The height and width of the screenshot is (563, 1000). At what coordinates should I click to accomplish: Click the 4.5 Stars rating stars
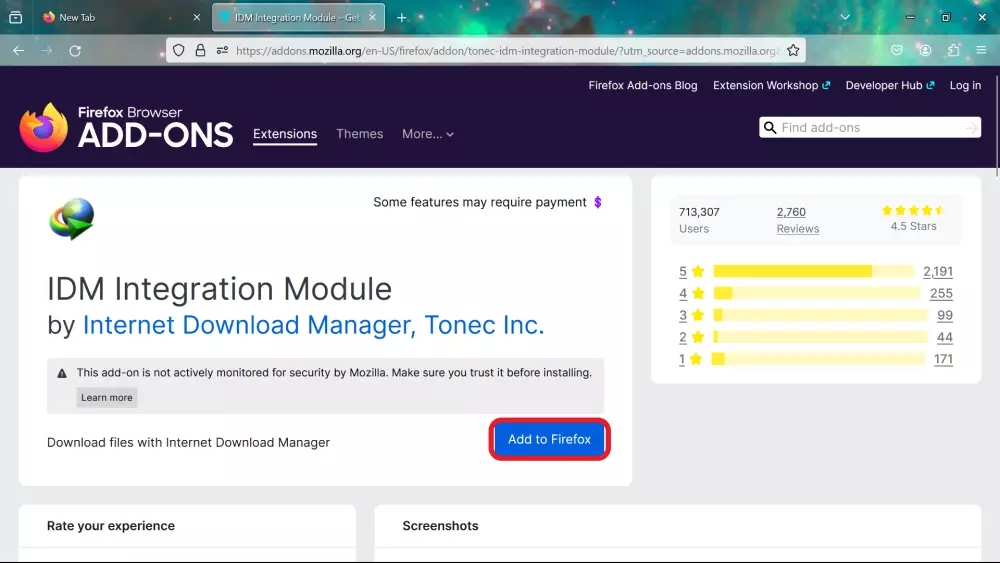pos(913,210)
